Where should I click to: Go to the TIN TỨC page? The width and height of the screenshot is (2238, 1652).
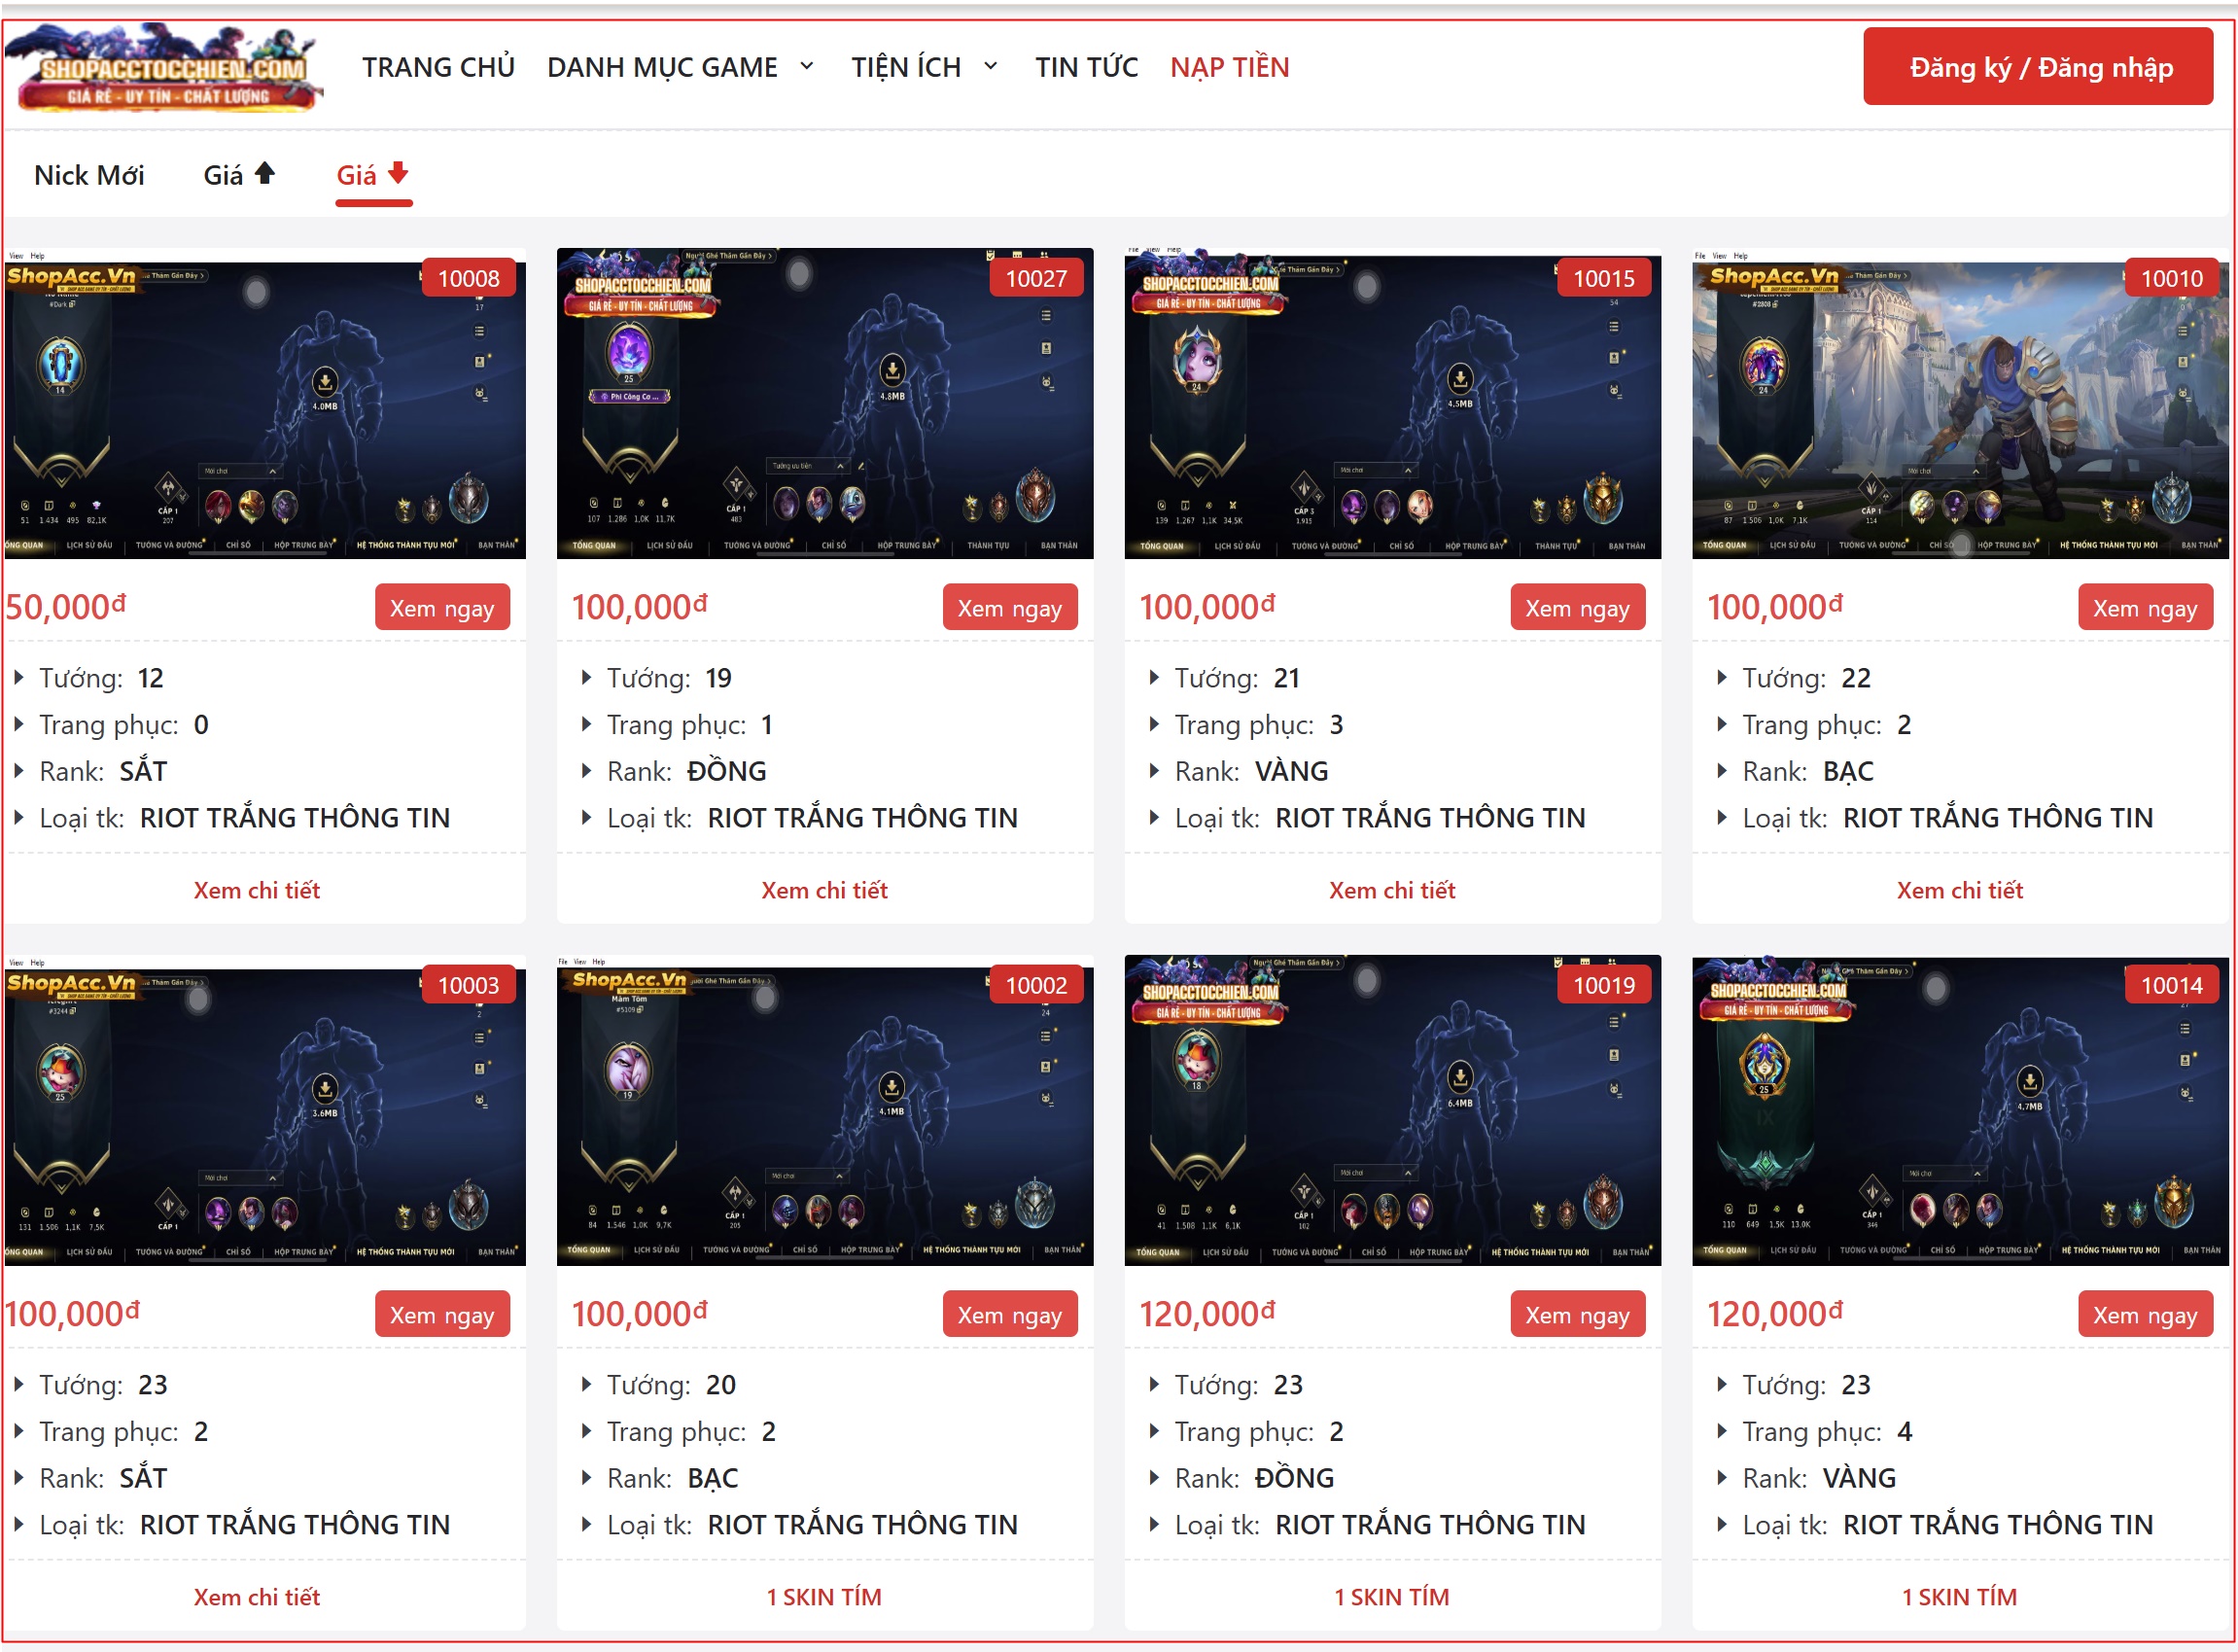[x=1086, y=68]
